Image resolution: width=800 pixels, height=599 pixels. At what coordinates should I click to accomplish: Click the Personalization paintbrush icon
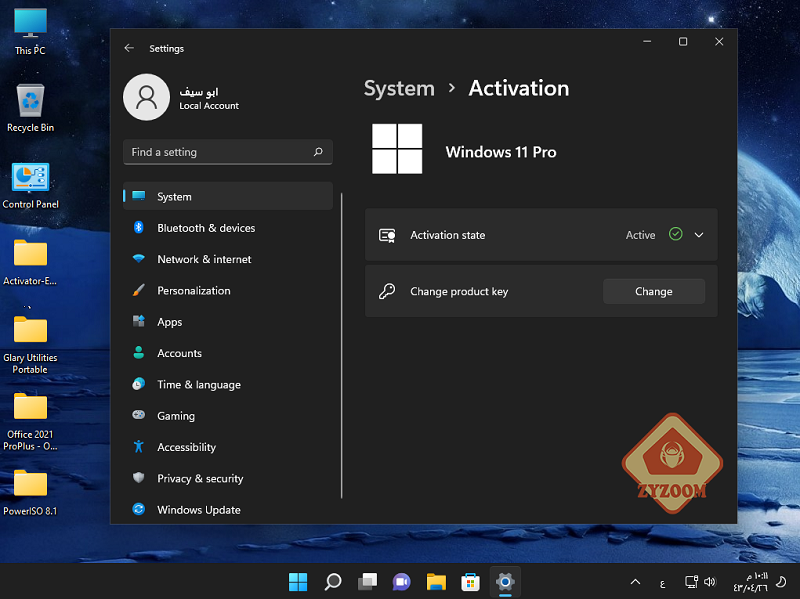tap(138, 290)
